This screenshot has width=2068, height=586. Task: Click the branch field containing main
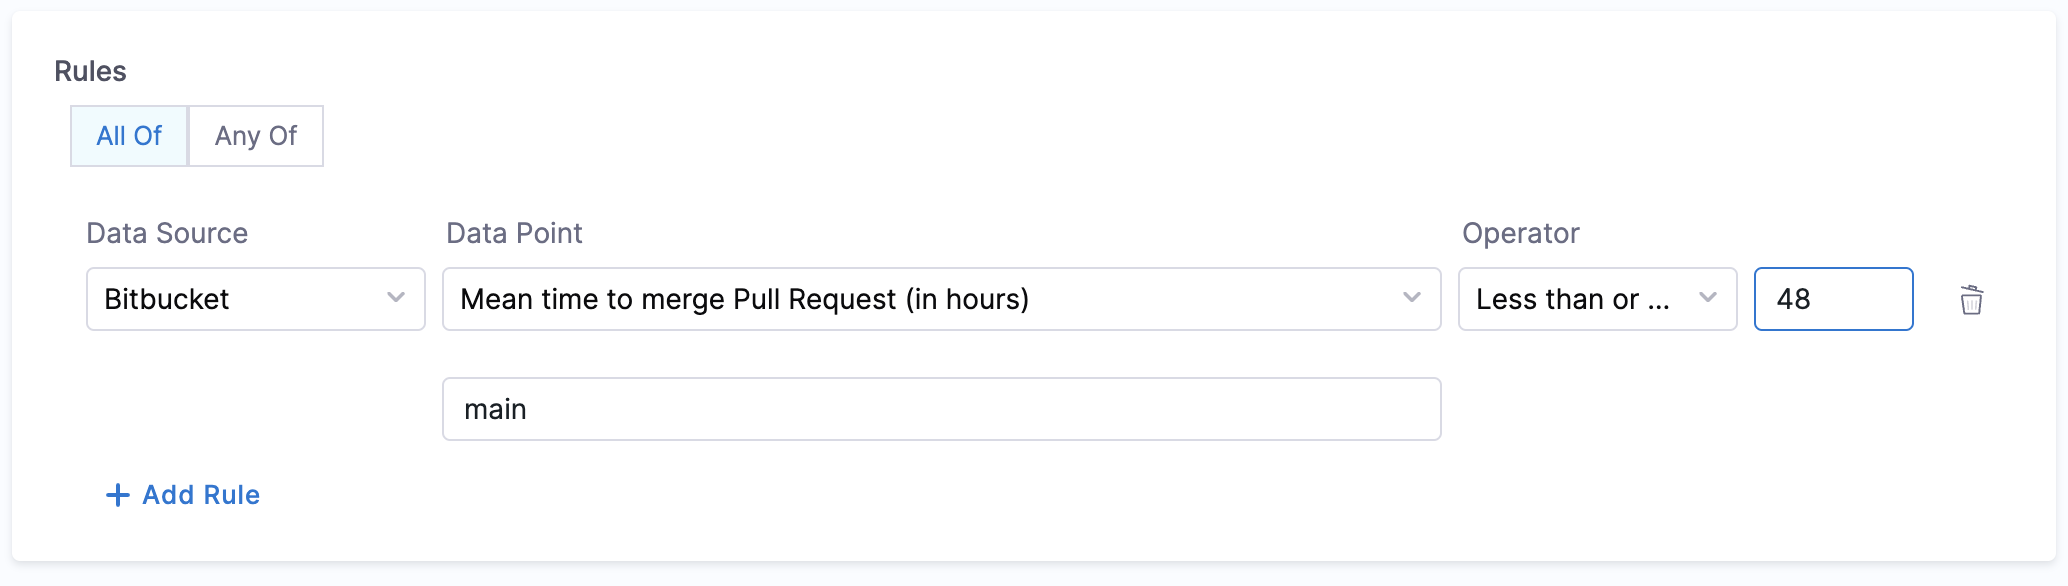point(940,409)
